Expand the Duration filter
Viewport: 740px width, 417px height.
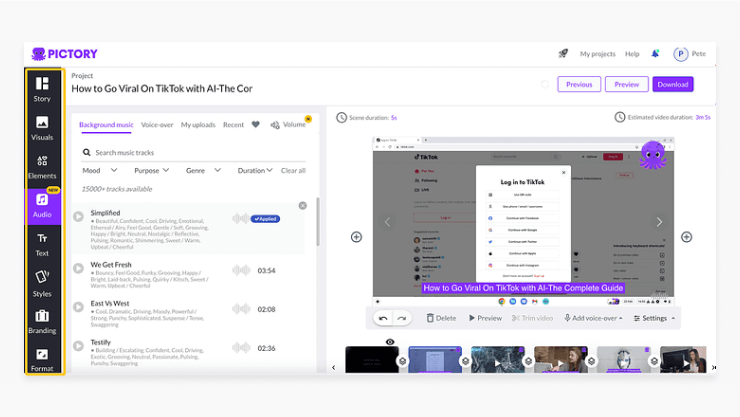255,170
